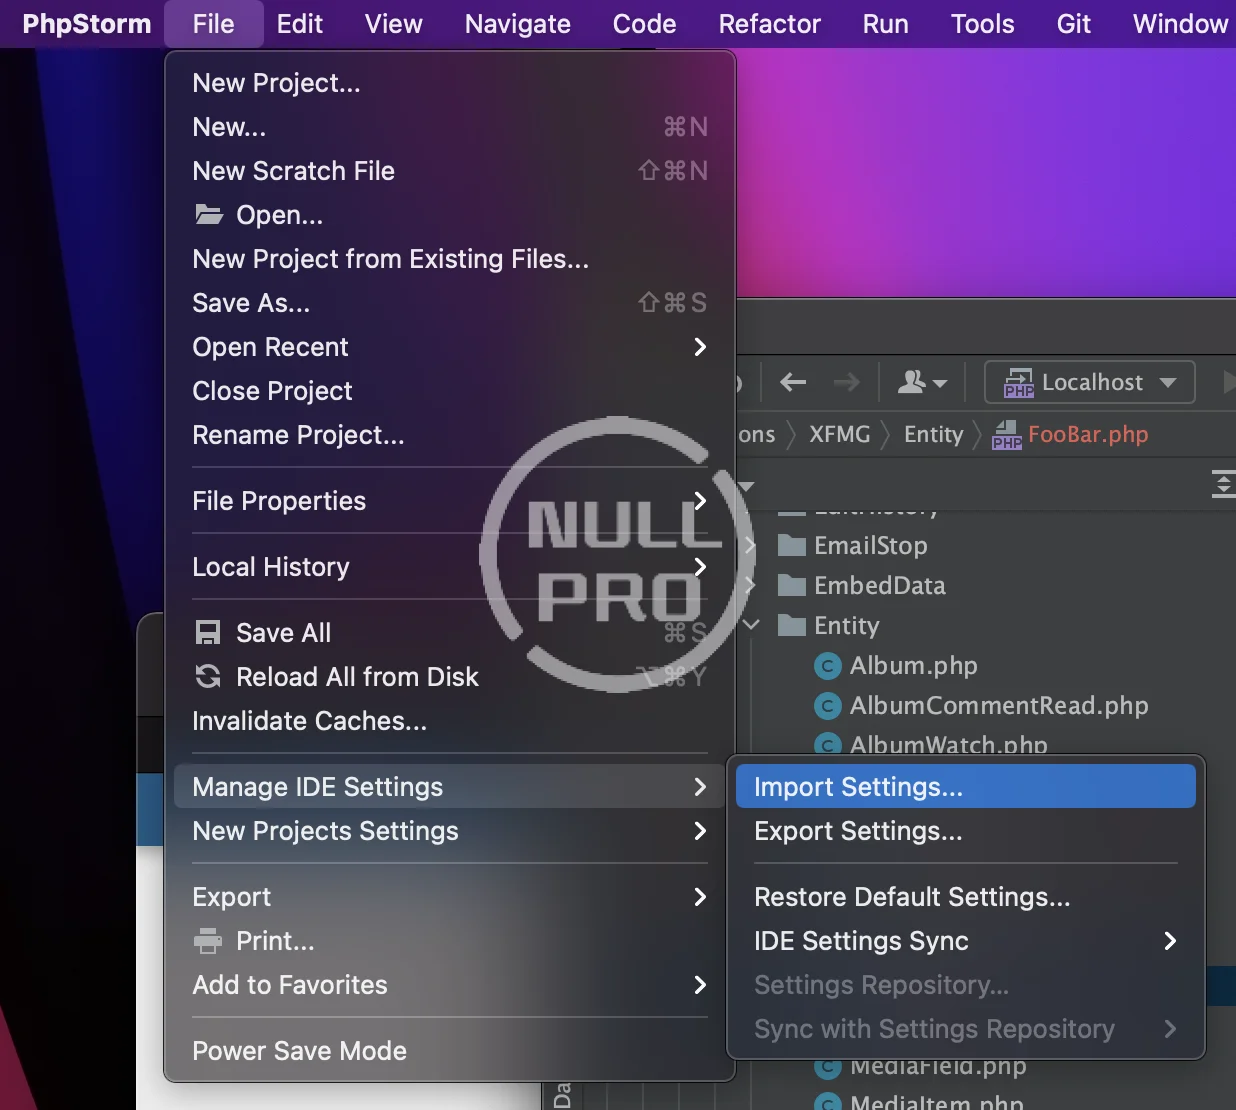Viewport: 1236px width, 1110px height.
Task: Expand the File Properties submenu
Action: coord(449,501)
